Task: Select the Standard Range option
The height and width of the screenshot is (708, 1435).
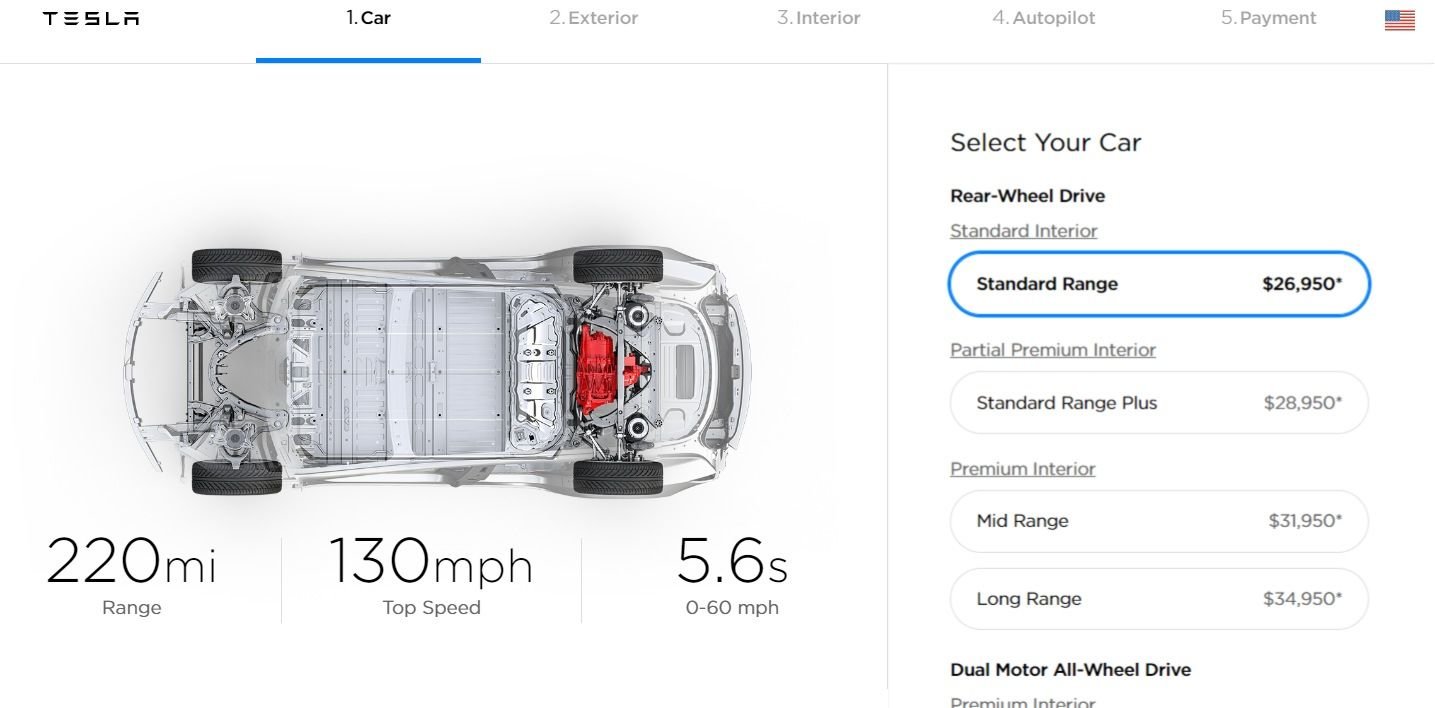Action: [1158, 284]
